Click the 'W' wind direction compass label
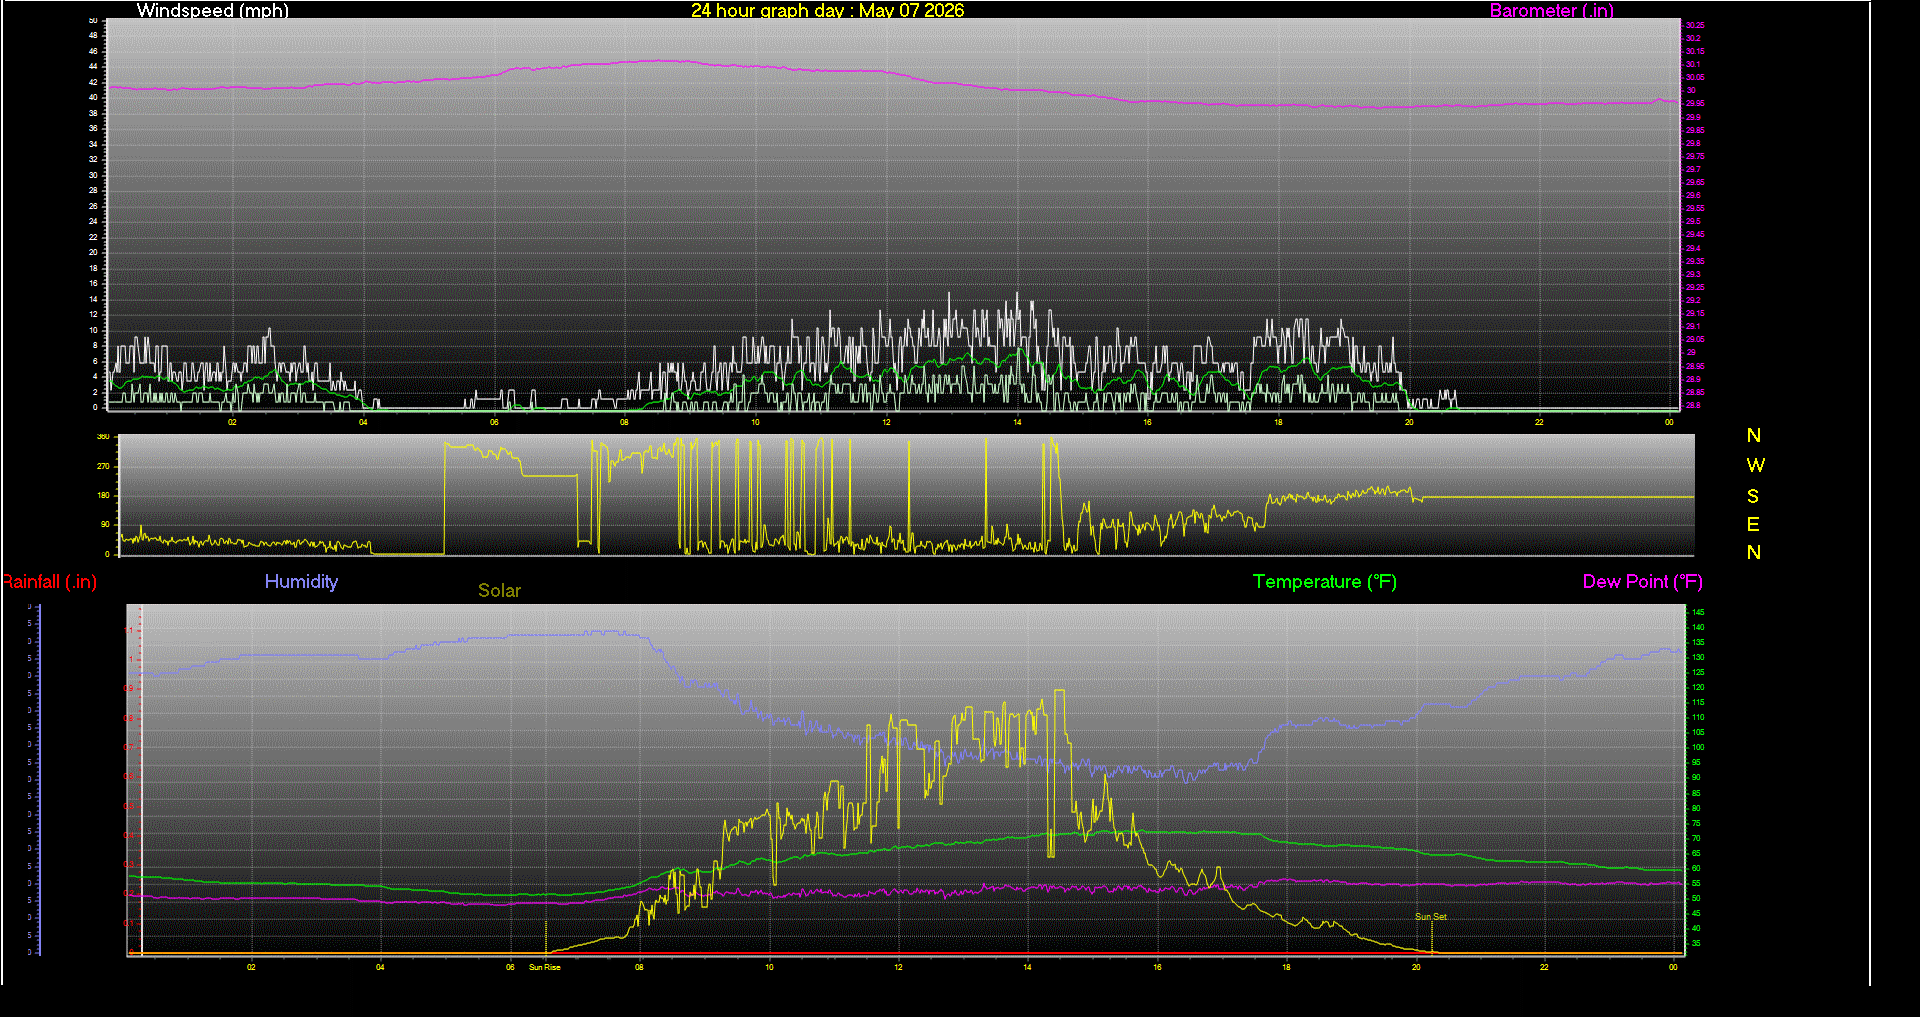This screenshot has height=1017, width=1920. click(1755, 465)
